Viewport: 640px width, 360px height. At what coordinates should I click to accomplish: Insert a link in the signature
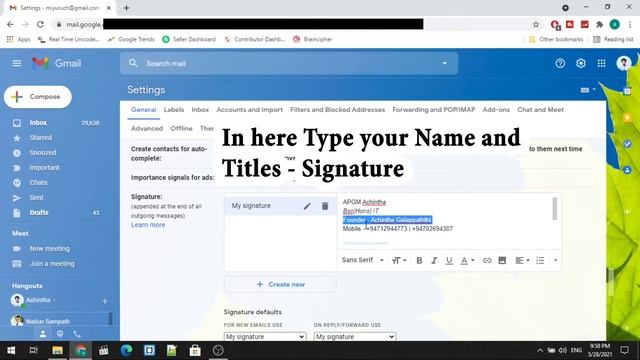click(x=487, y=260)
